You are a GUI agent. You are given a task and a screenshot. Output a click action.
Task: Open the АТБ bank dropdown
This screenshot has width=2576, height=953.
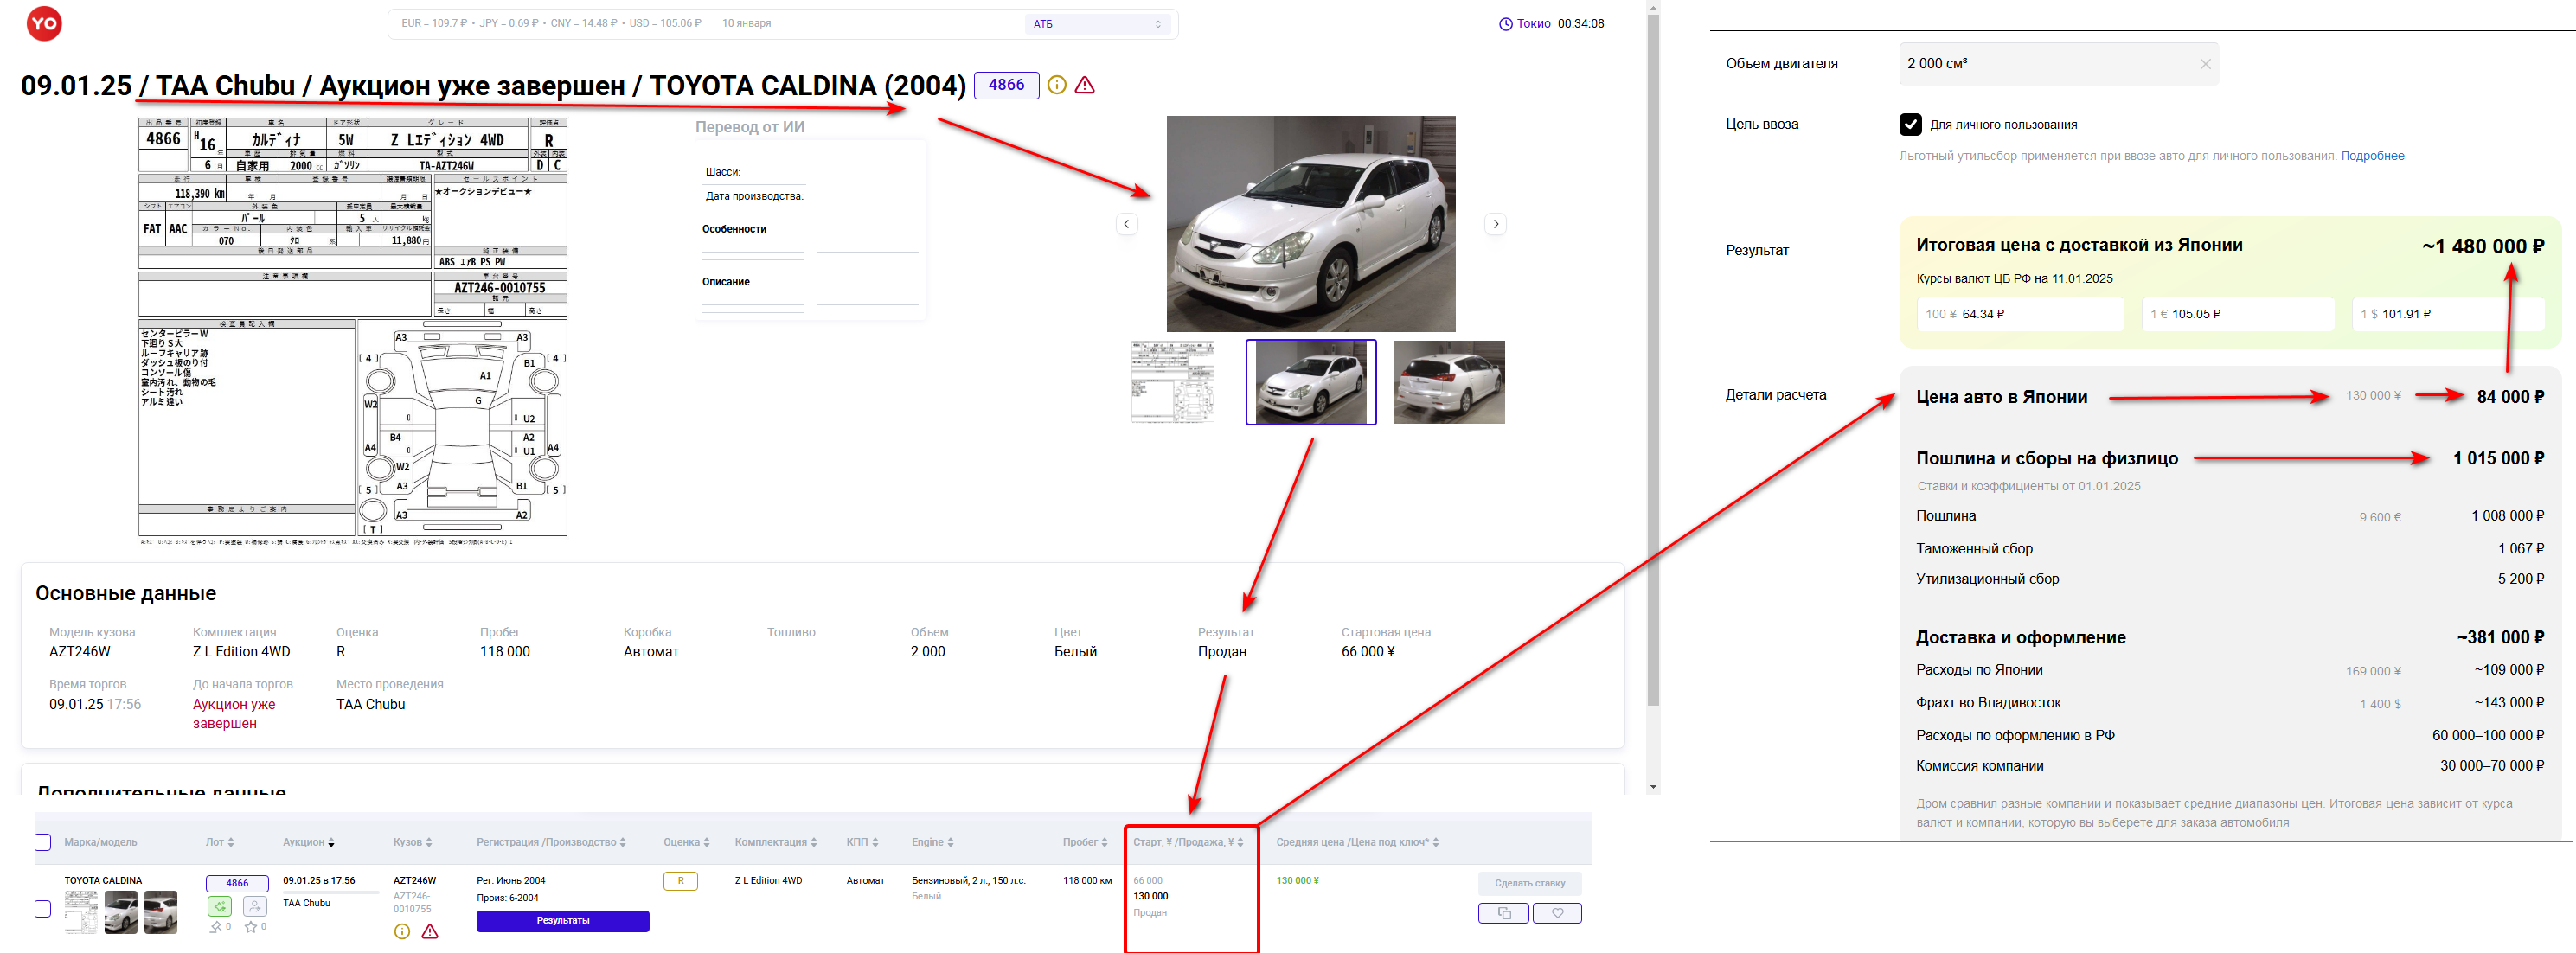point(1096,24)
